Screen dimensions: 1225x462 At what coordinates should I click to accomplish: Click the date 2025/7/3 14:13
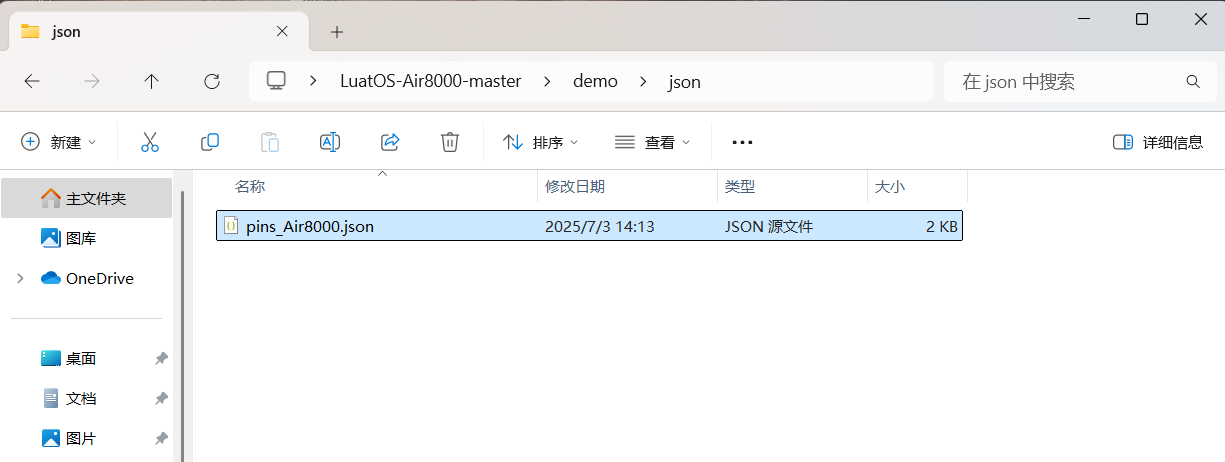(x=600, y=227)
